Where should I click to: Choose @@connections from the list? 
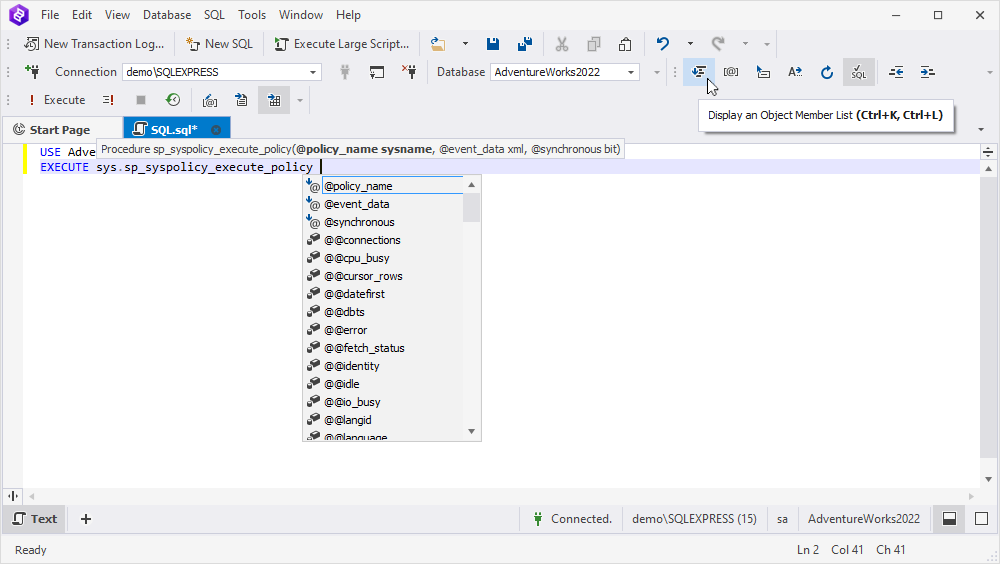pyautogui.click(x=384, y=240)
